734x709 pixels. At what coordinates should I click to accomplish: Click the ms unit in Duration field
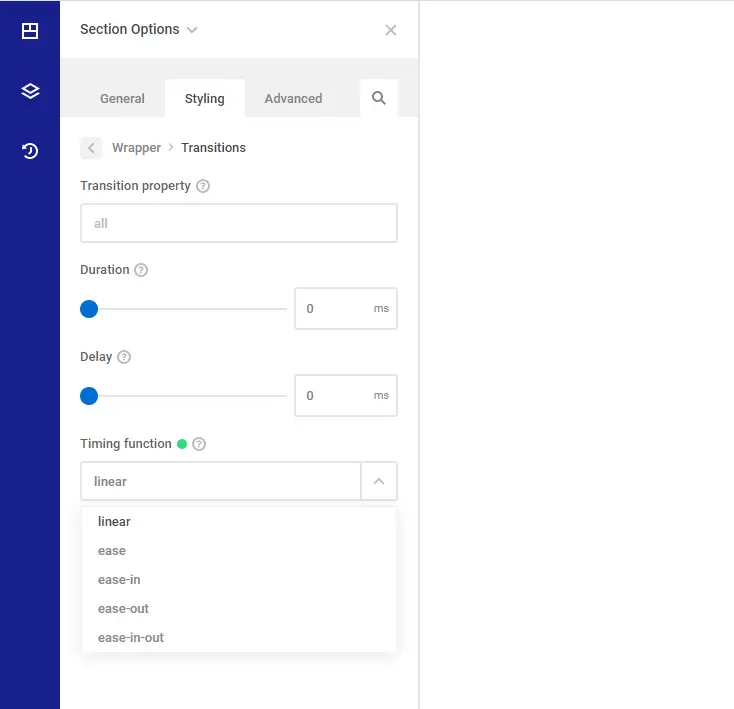pyautogui.click(x=381, y=308)
